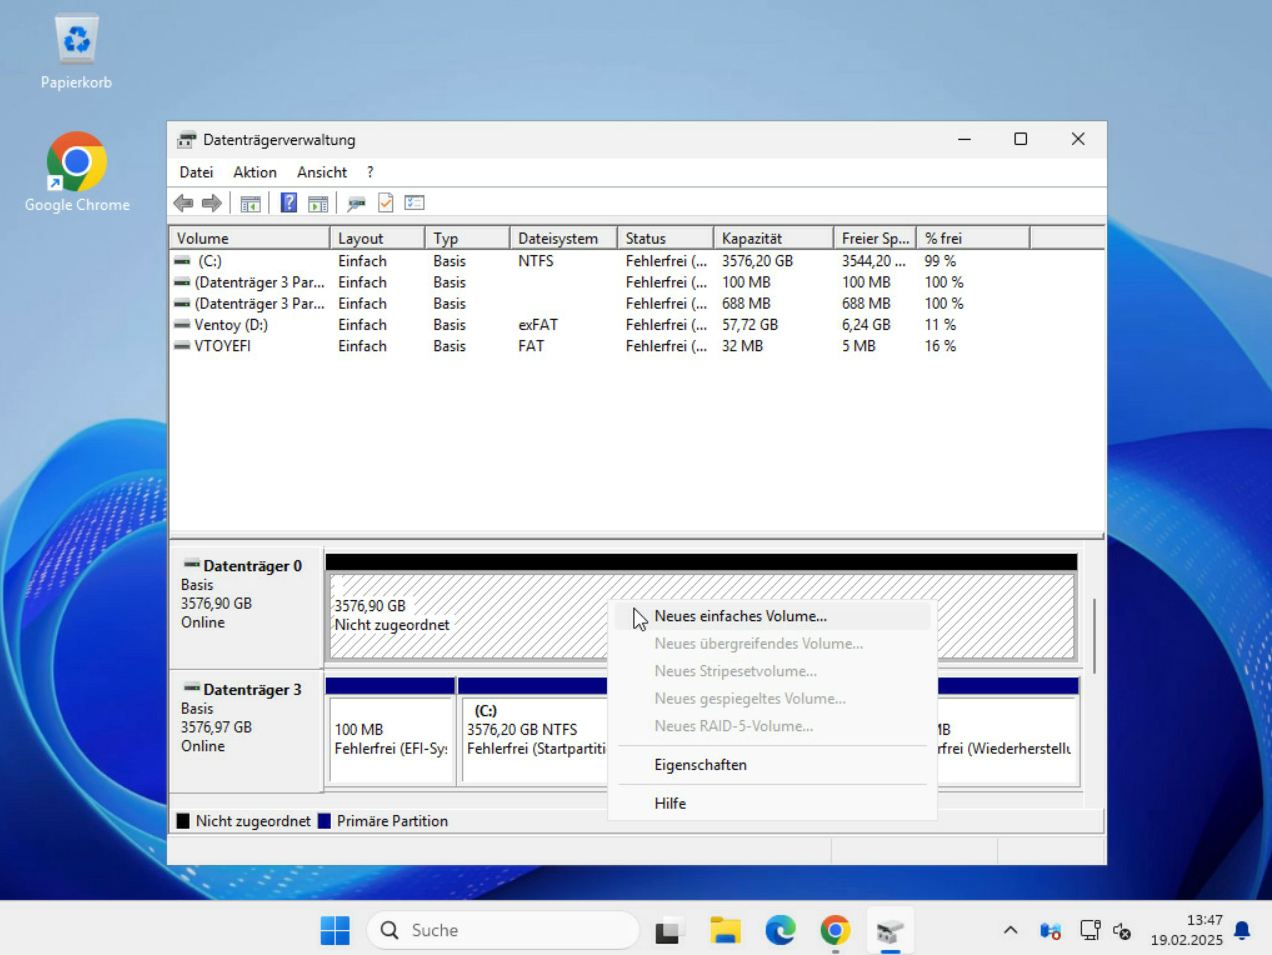Select the (C:) volume row

pyautogui.click(x=636, y=261)
